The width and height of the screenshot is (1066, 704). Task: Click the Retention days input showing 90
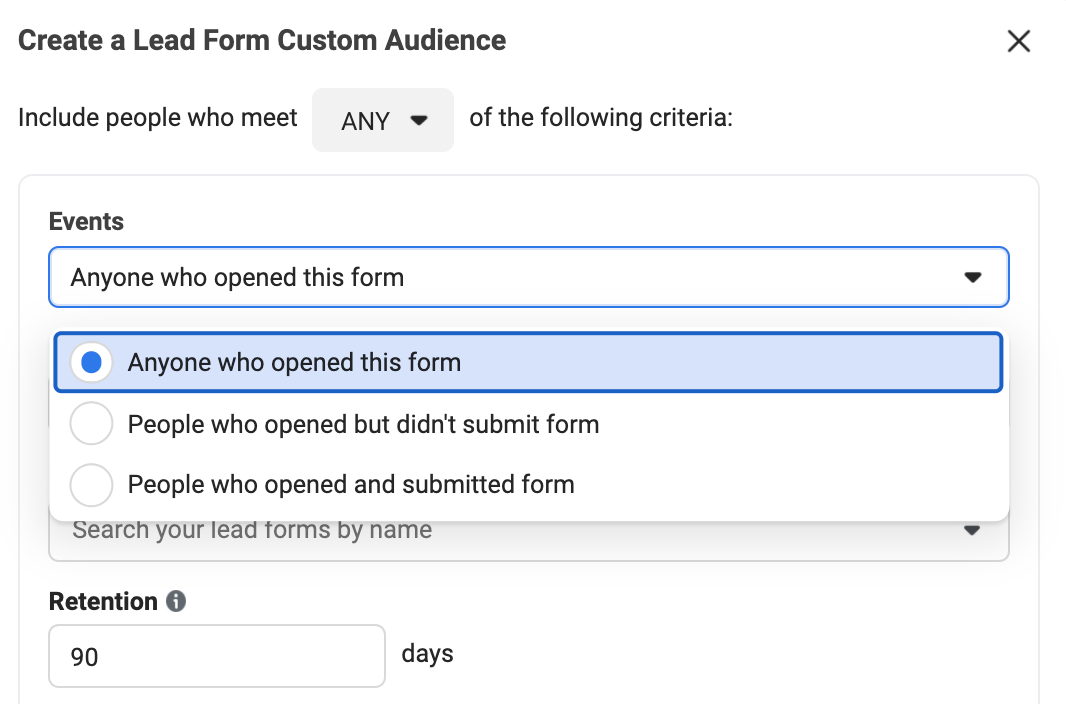click(216, 657)
